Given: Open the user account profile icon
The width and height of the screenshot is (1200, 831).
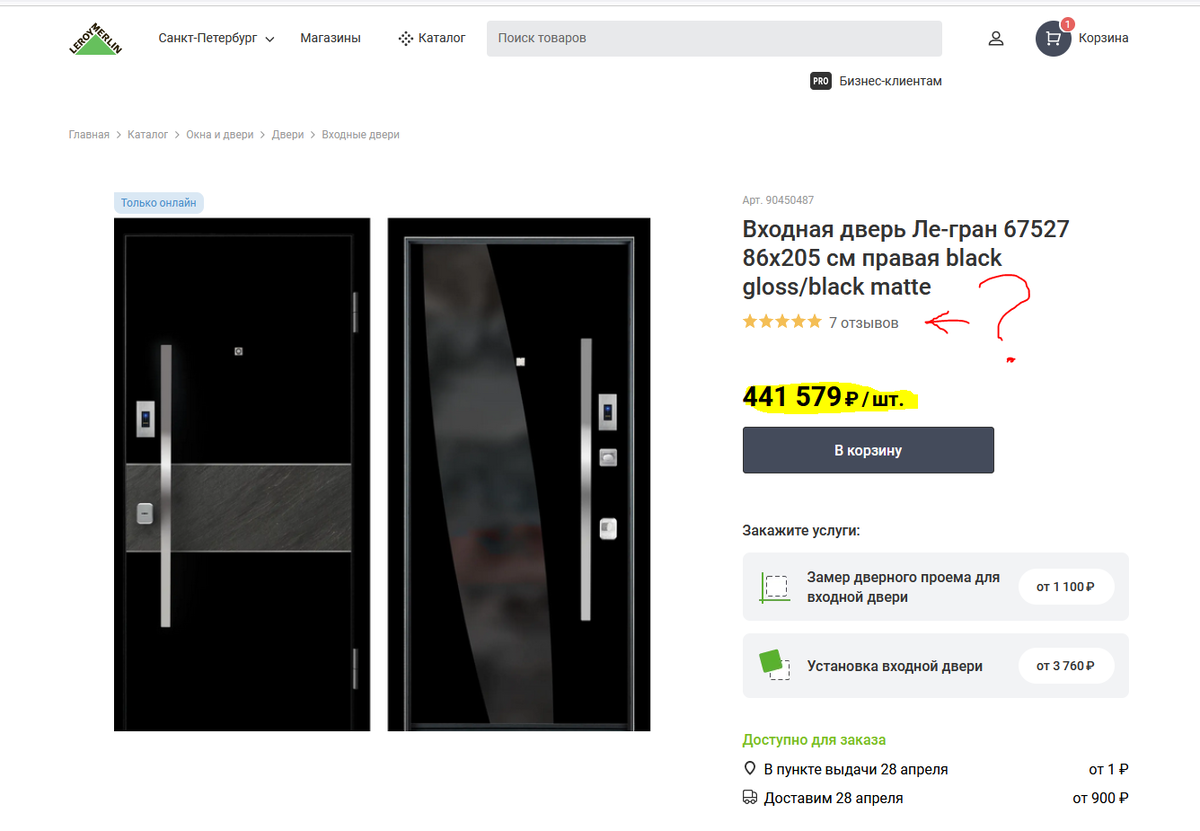Looking at the screenshot, I should coord(996,39).
